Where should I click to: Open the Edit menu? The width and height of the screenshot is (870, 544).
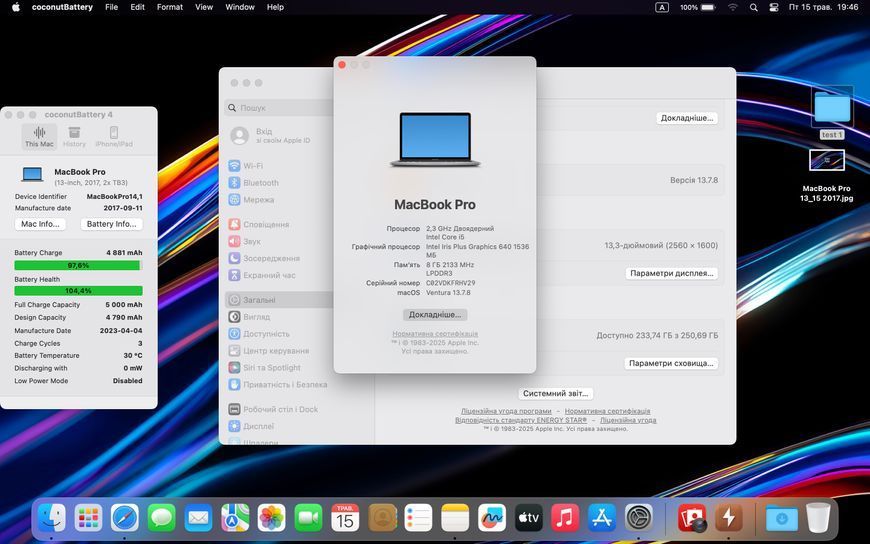pyautogui.click(x=137, y=7)
